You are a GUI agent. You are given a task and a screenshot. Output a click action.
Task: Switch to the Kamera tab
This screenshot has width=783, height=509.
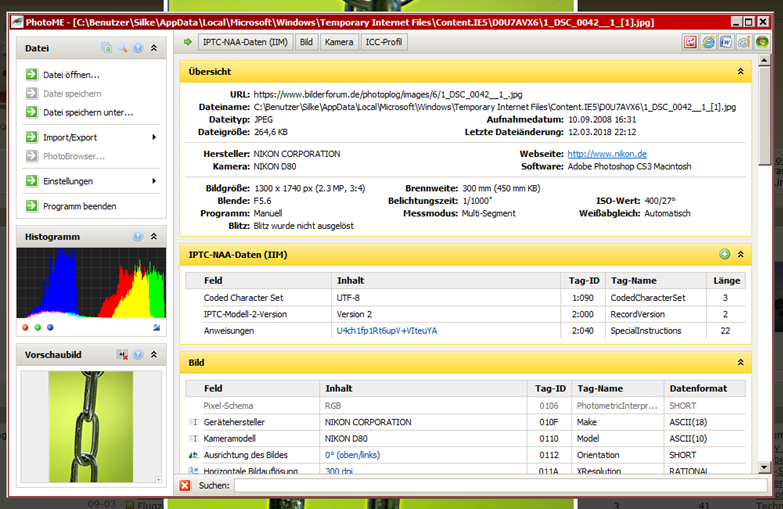pyautogui.click(x=339, y=42)
